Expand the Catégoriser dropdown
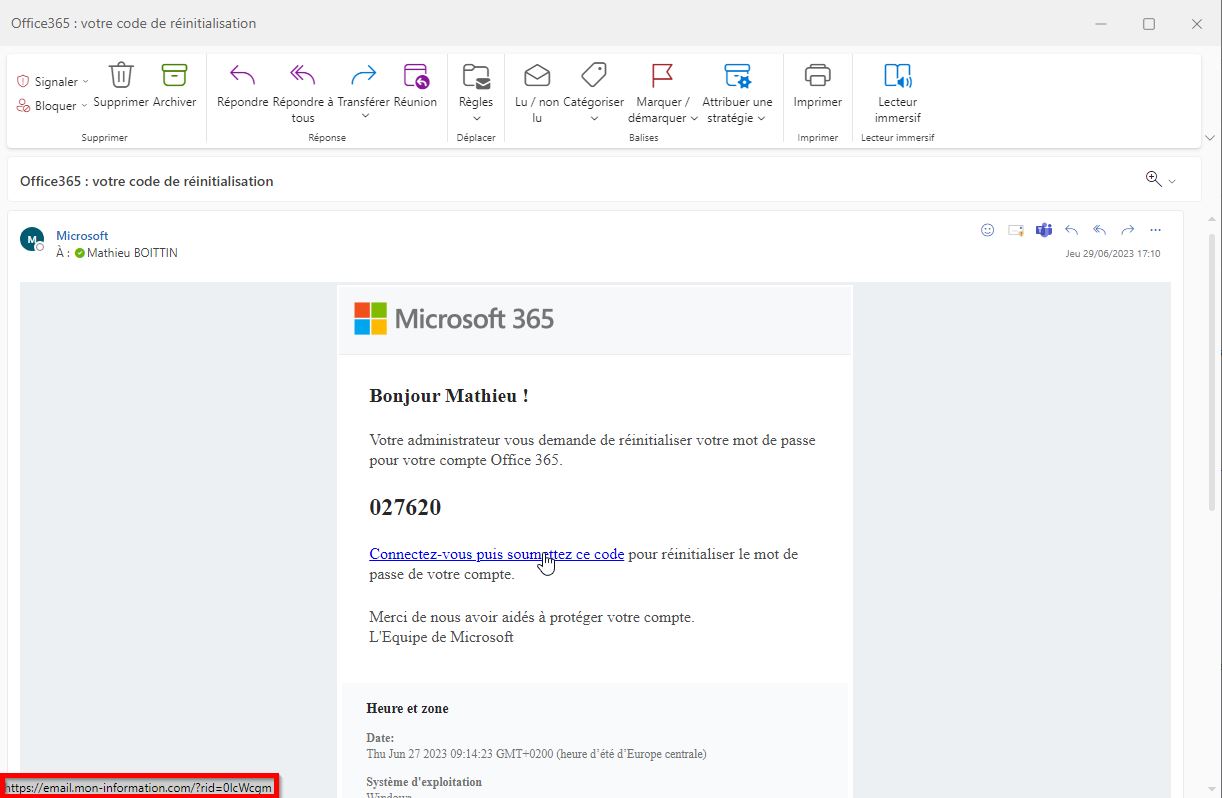This screenshot has height=798, width=1222. [594, 118]
